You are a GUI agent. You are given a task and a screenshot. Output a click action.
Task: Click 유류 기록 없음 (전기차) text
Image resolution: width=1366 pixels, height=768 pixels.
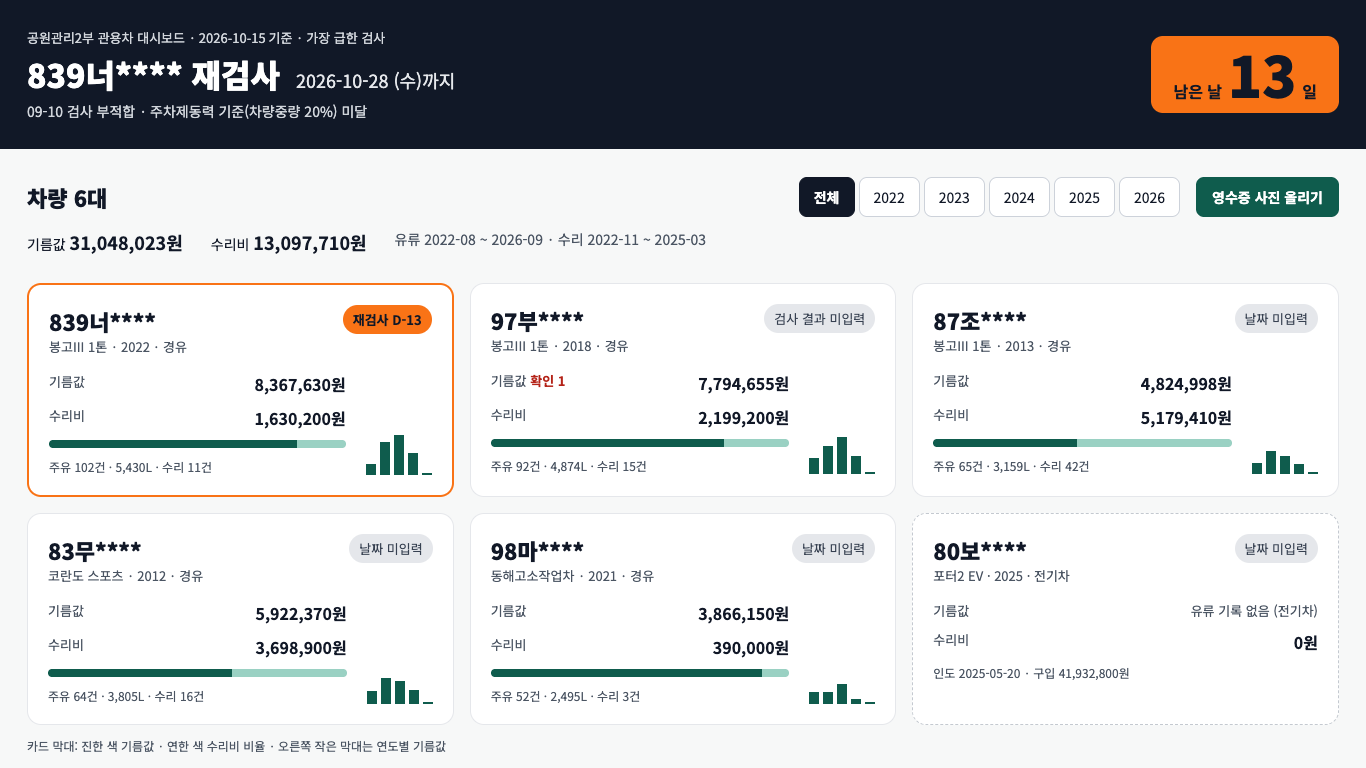pos(1254,611)
